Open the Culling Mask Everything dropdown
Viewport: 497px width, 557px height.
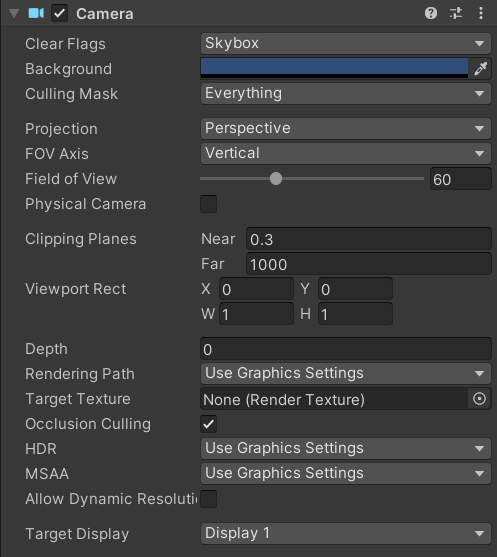click(346, 93)
